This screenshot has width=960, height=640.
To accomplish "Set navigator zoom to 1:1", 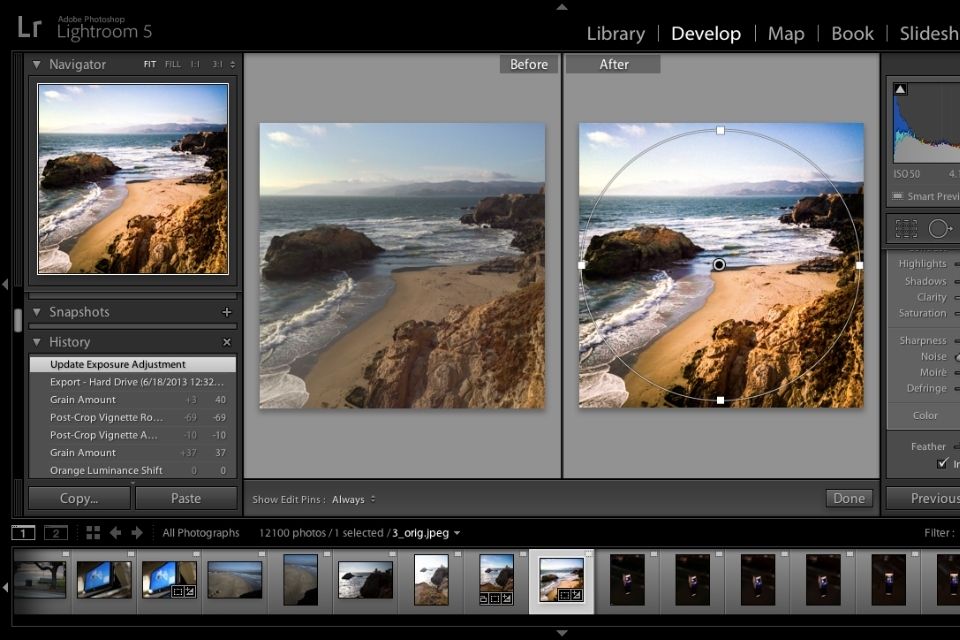I will pos(195,64).
